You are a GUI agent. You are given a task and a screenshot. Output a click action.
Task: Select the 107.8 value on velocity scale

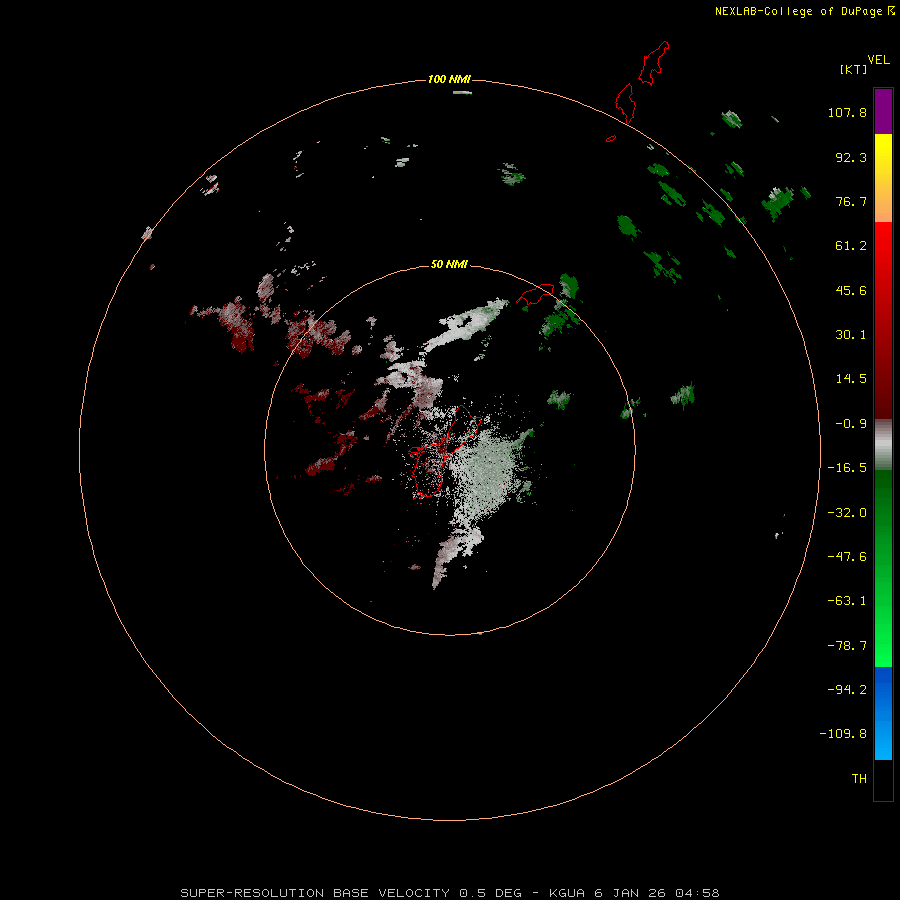tap(847, 112)
